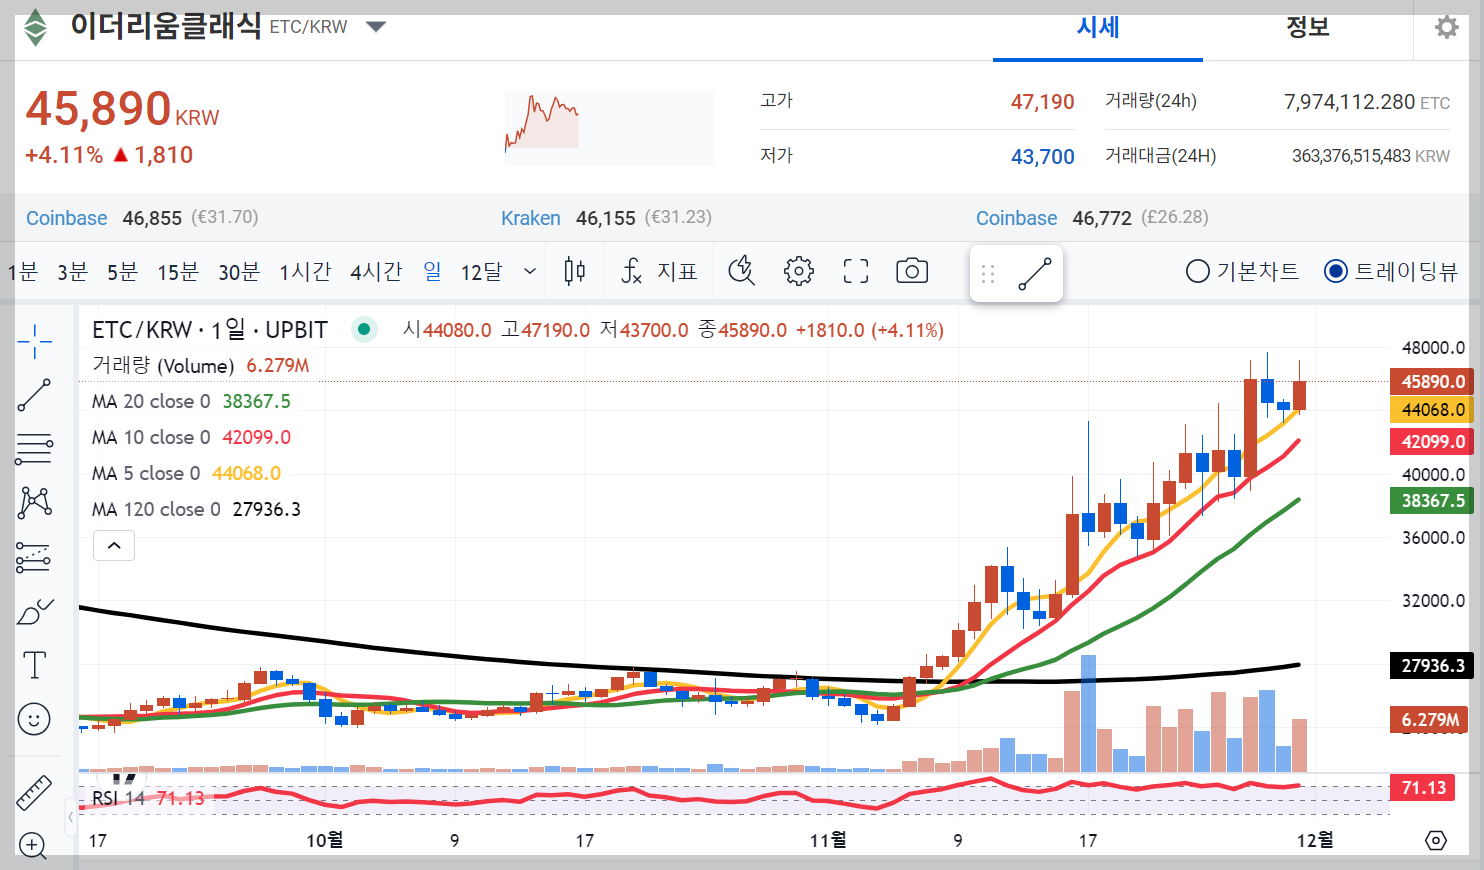Click the chart reset hexagon icon
The height and width of the screenshot is (870, 1484).
1436,840
